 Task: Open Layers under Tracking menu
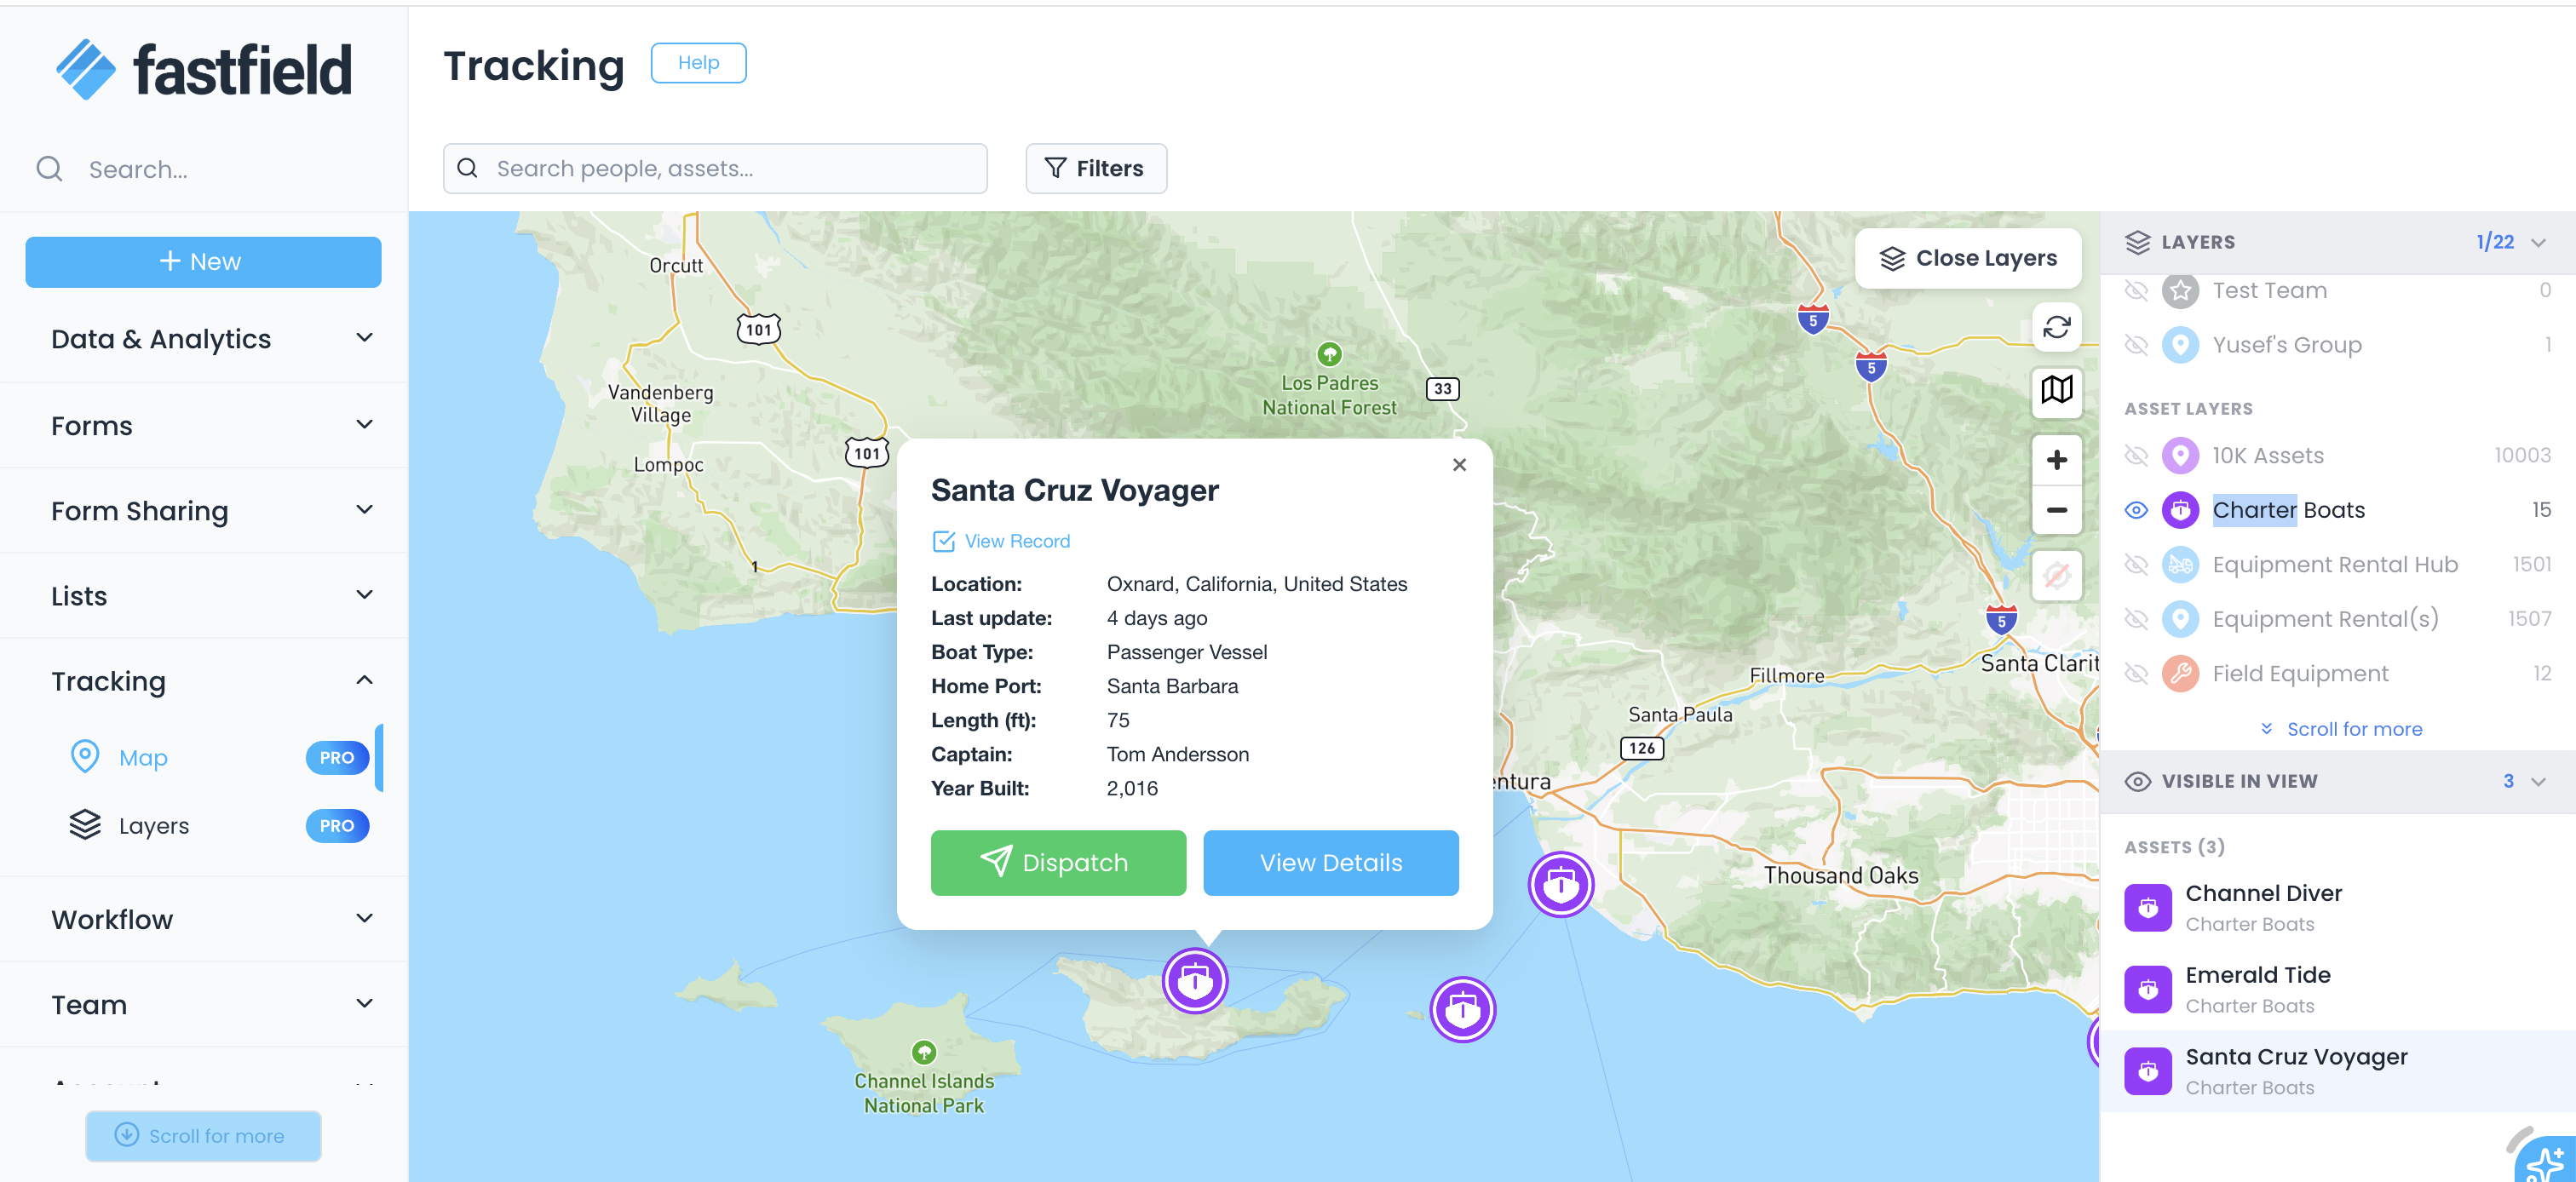tap(153, 826)
